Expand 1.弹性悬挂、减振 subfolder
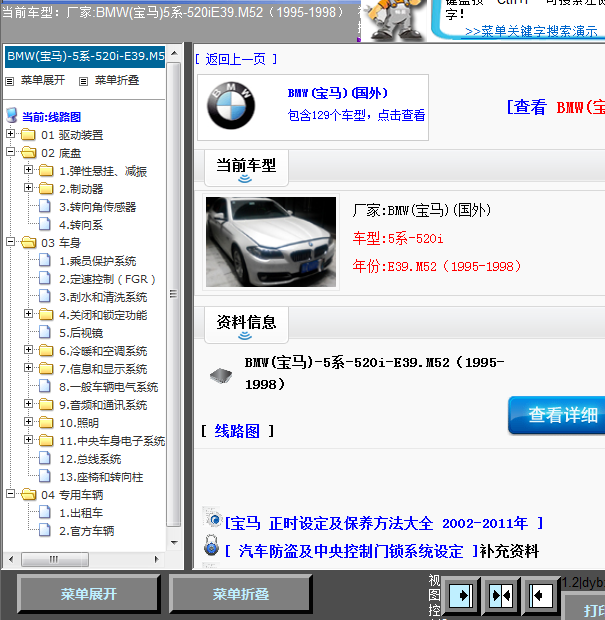605x620 pixels. 28,170
